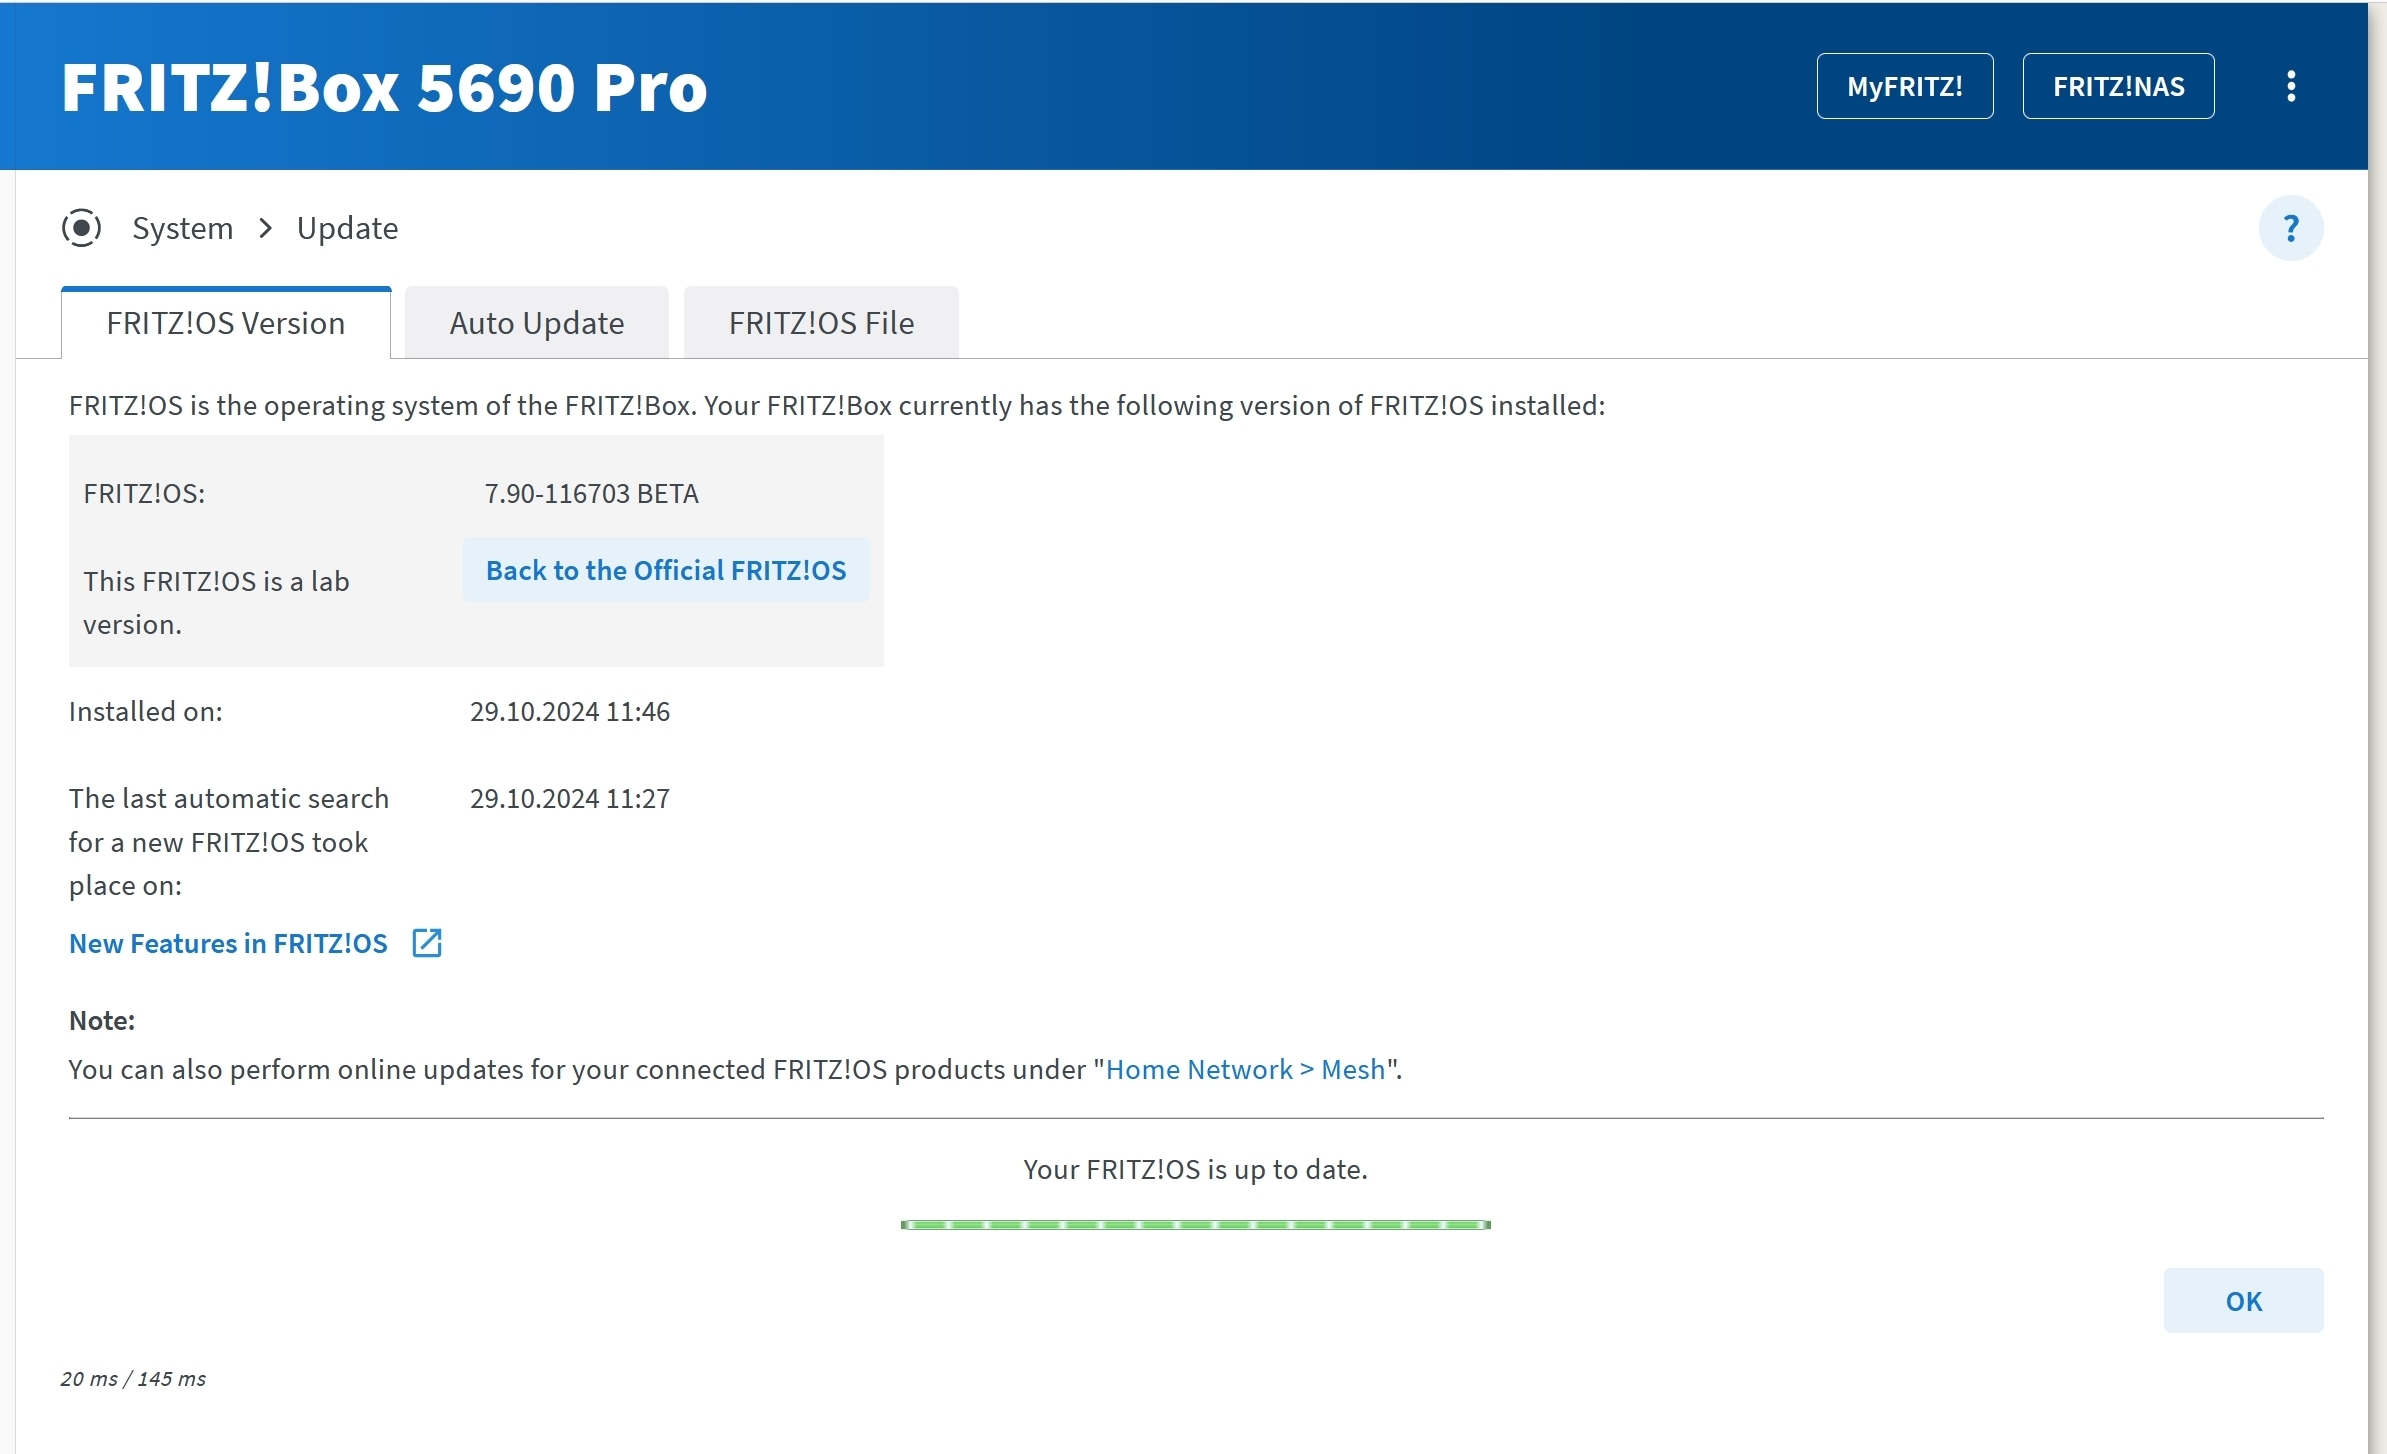Viewport: 2387px width, 1454px height.
Task: Click the 'Note:' heading
Action: 102,1020
